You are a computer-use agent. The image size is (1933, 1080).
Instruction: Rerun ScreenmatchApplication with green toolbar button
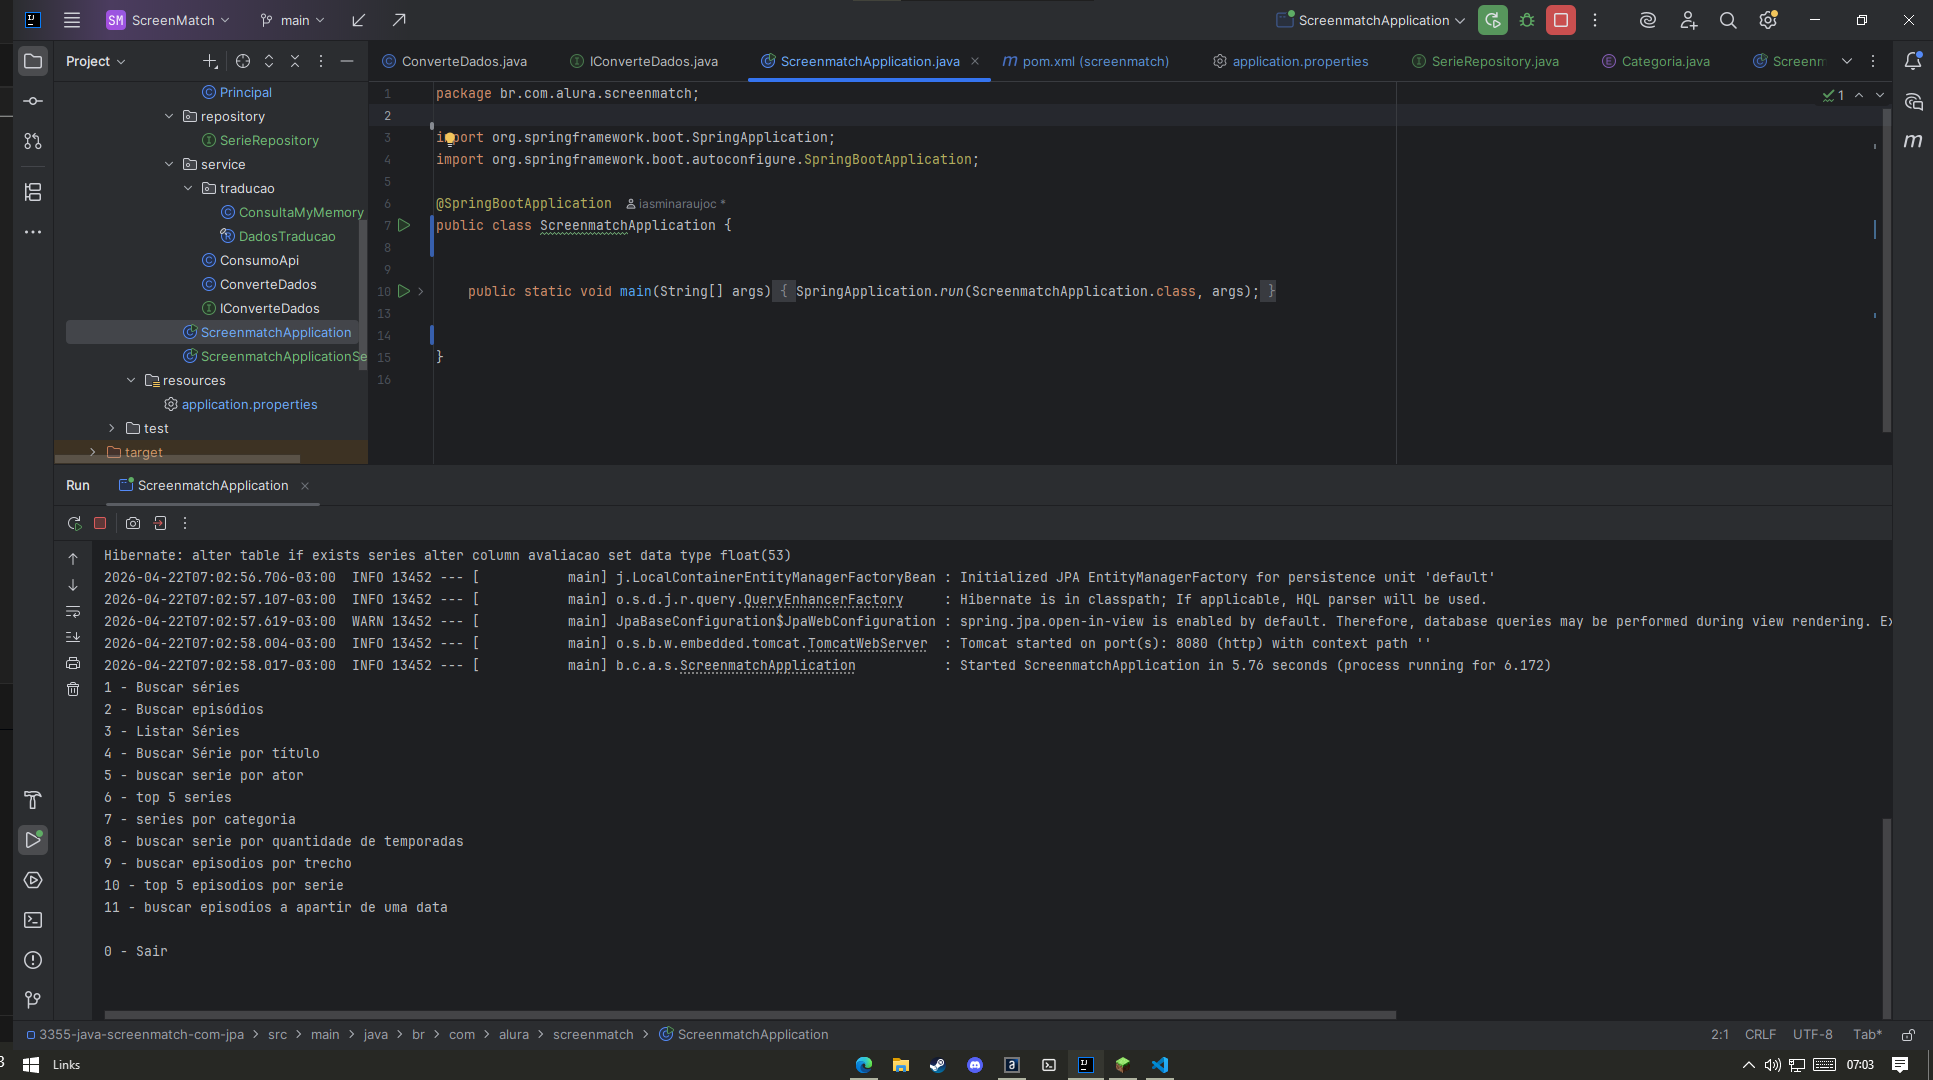pos(1492,20)
